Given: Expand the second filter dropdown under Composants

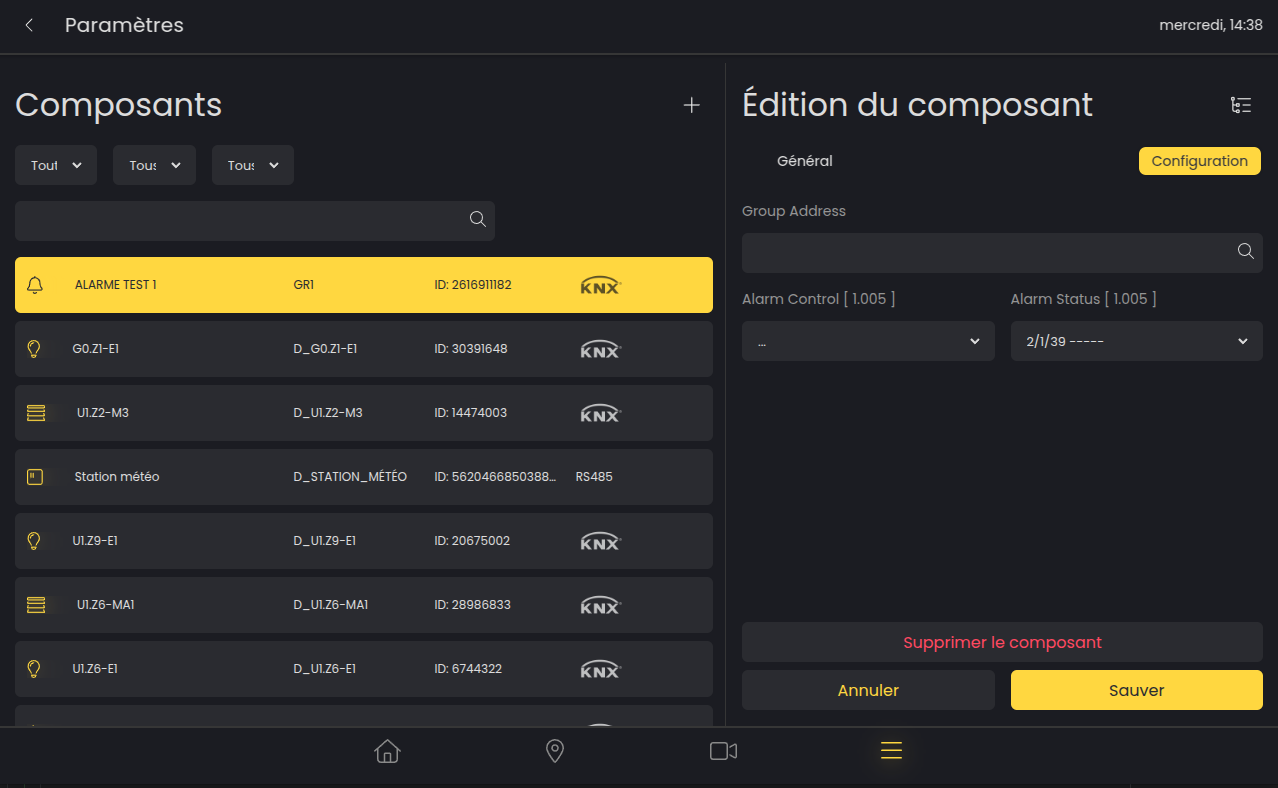Looking at the screenshot, I should tap(154, 165).
